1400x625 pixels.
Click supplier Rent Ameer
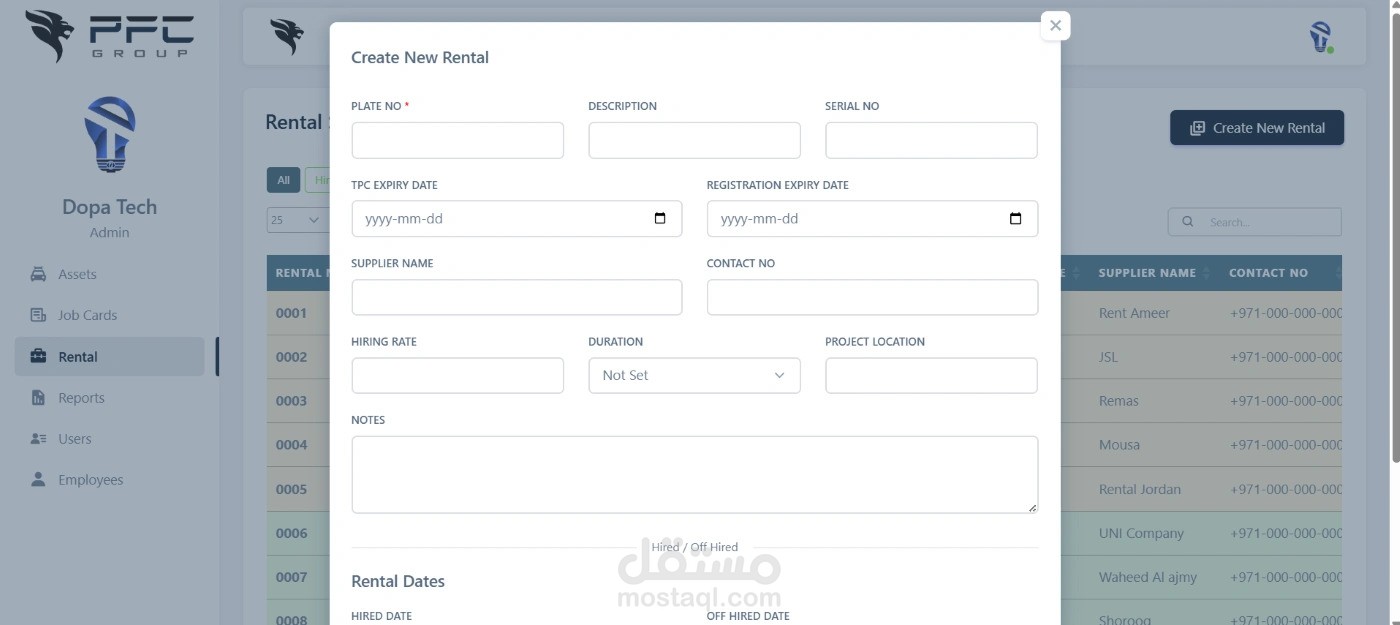(1134, 313)
